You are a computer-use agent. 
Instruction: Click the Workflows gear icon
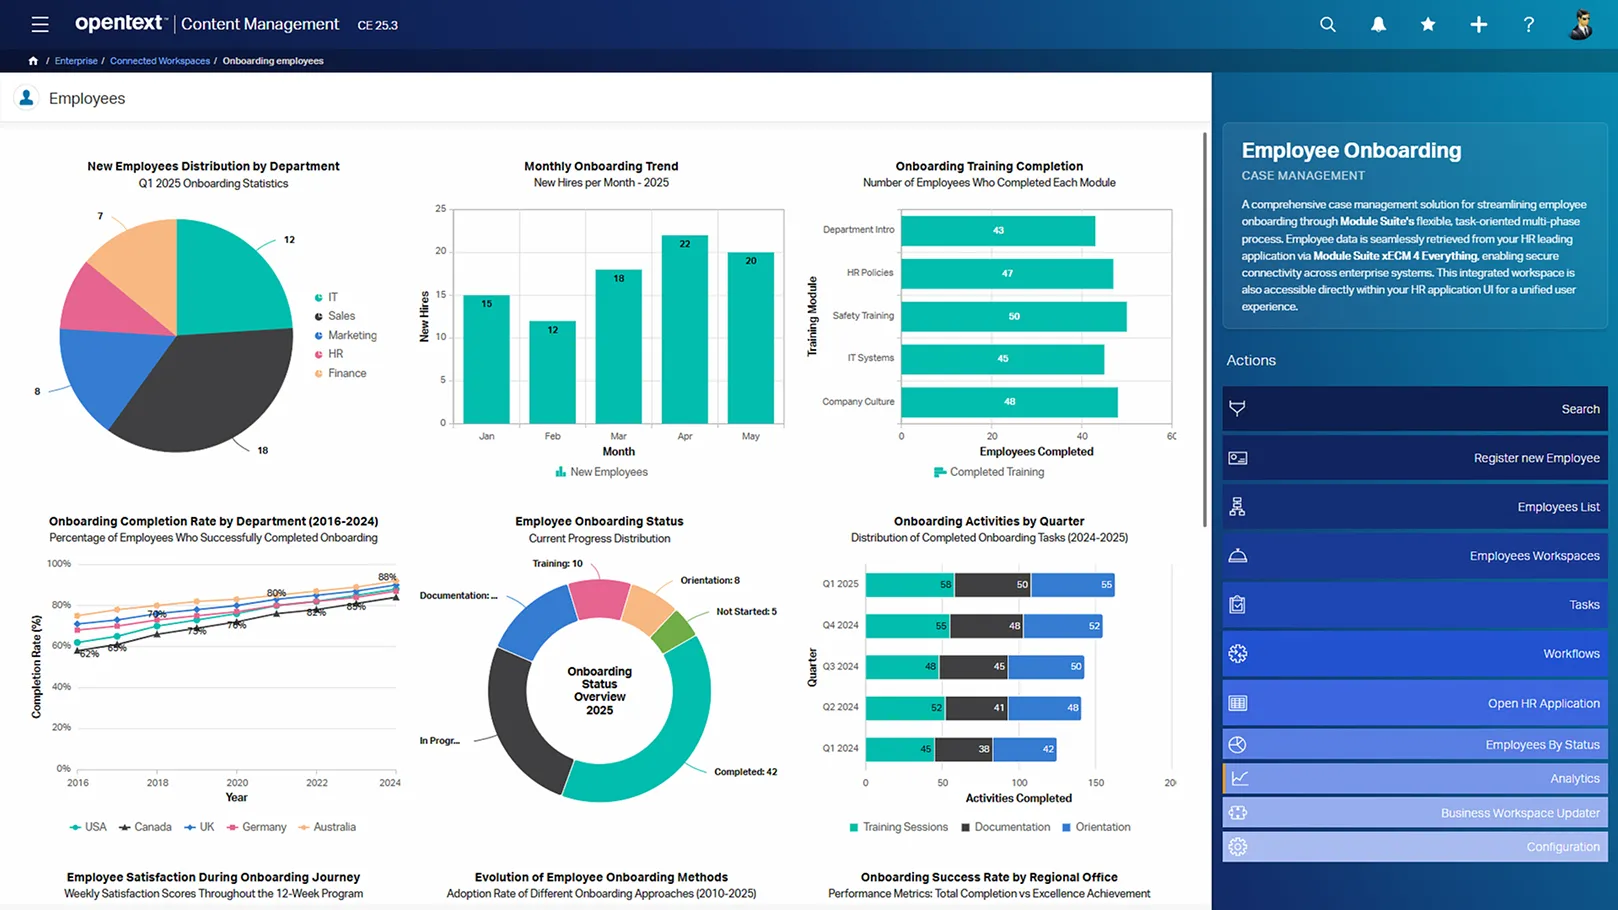[1238, 653]
